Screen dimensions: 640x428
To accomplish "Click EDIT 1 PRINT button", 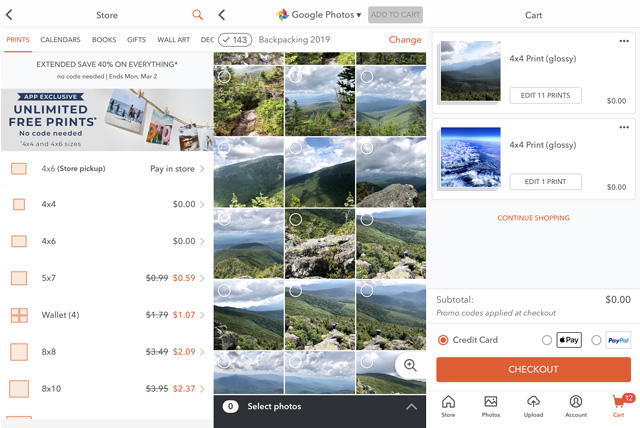I will pos(545,182).
